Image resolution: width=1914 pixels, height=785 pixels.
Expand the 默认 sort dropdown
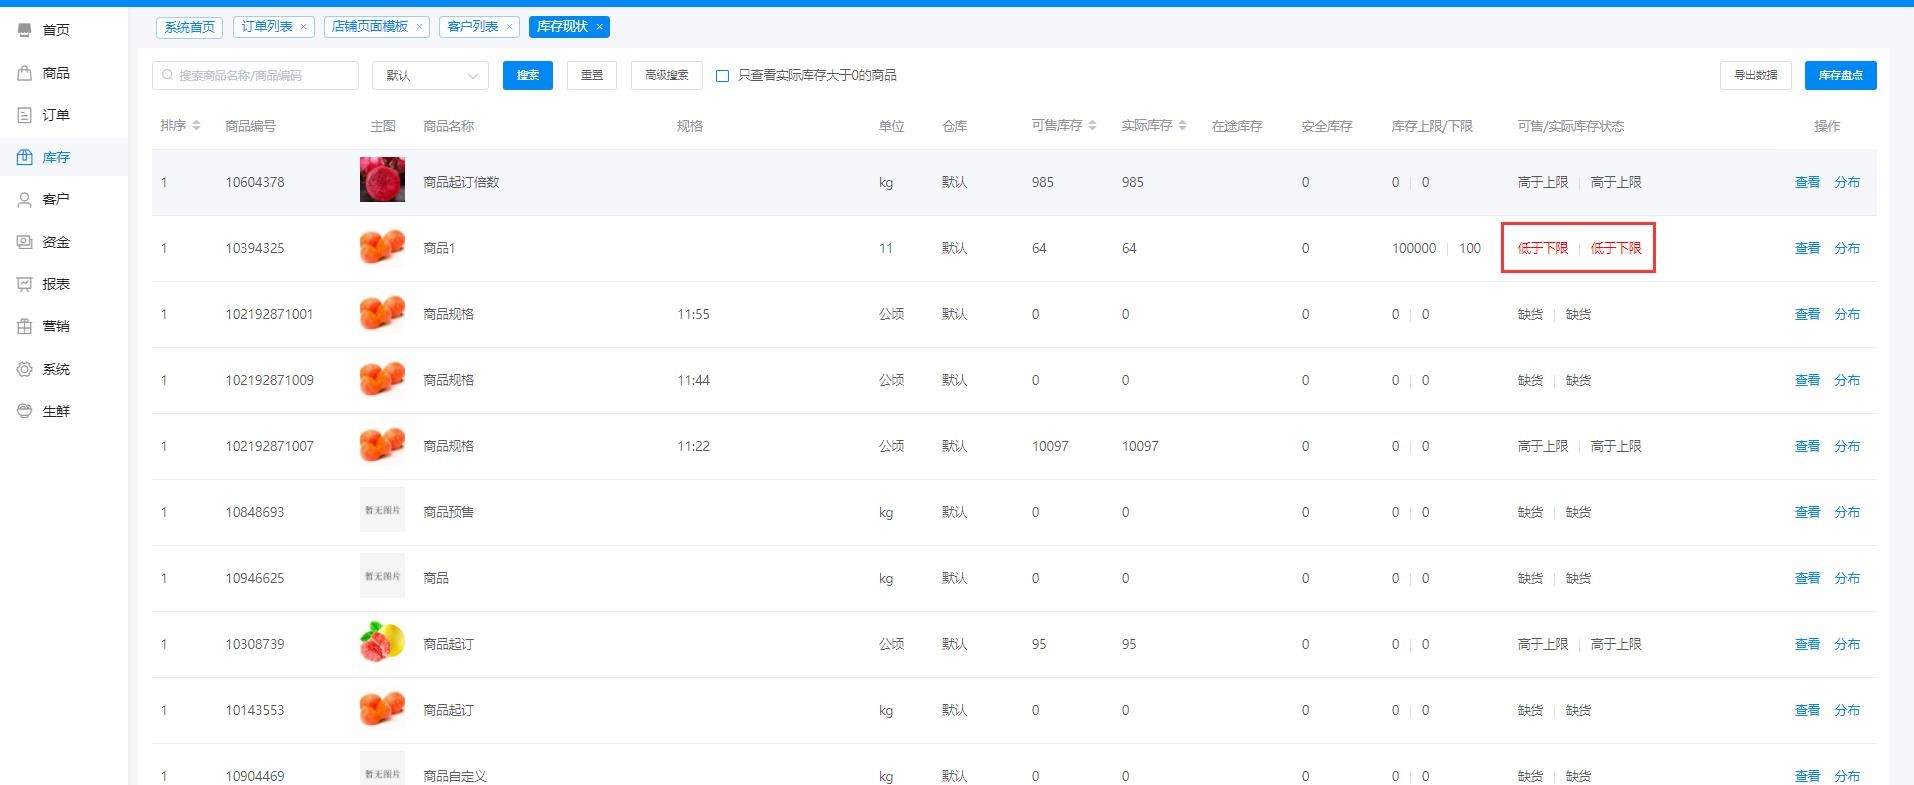tap(430, 76)
